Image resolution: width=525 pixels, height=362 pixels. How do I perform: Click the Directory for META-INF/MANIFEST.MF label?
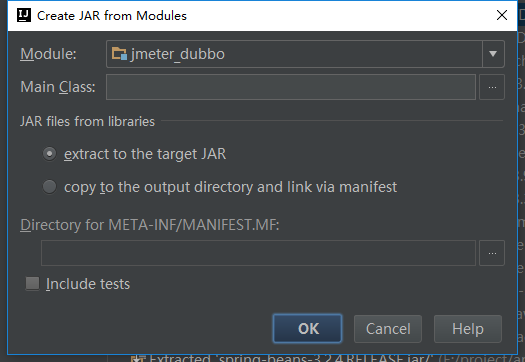pyautogui.click(x=150, y=225)
